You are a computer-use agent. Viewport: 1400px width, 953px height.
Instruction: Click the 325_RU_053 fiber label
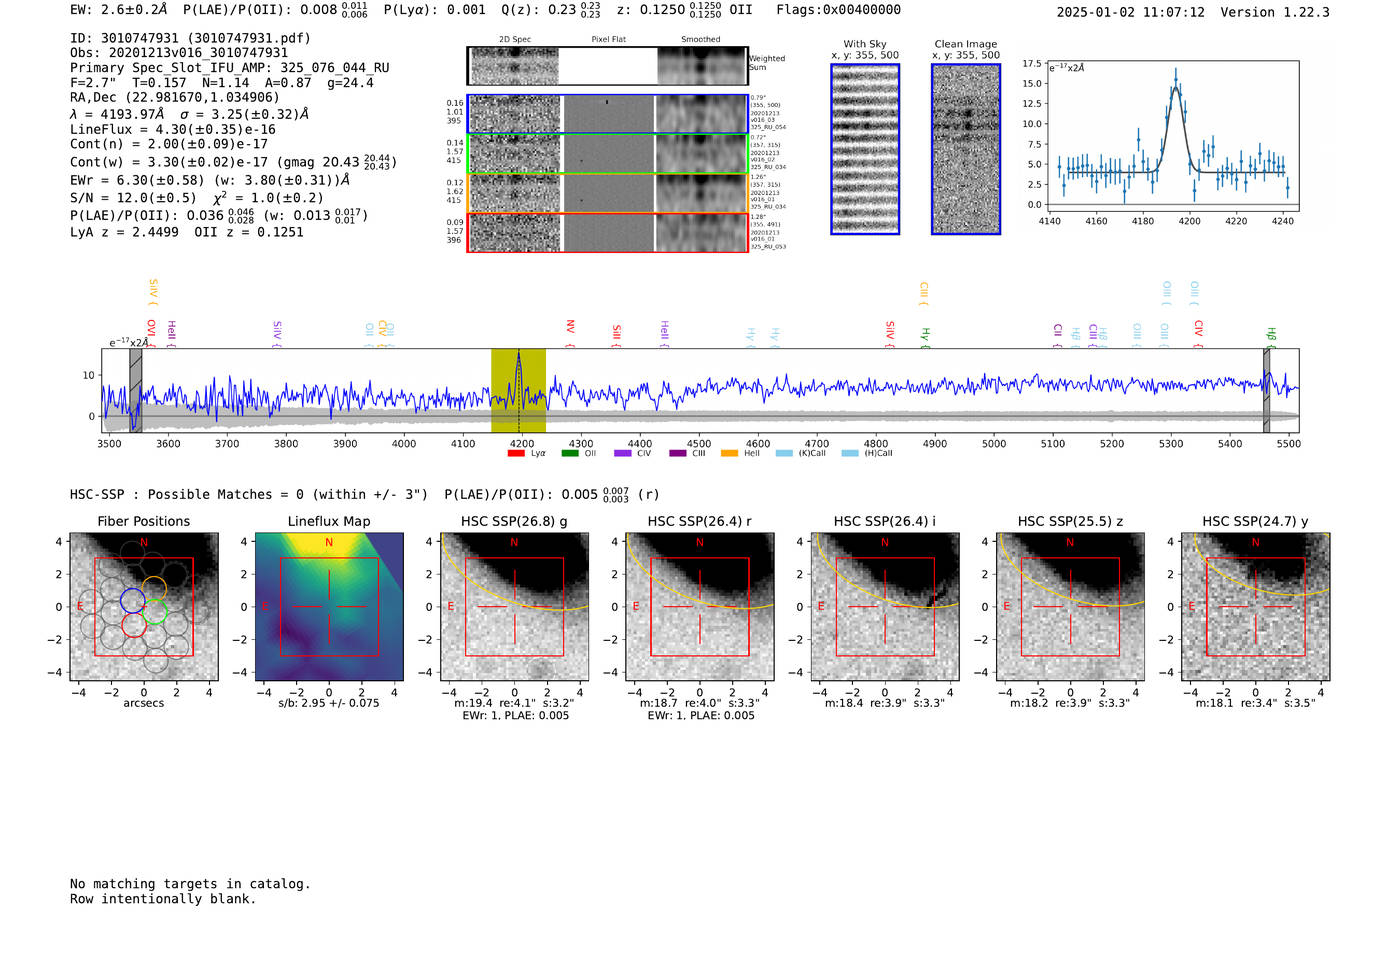click(768, 246)
